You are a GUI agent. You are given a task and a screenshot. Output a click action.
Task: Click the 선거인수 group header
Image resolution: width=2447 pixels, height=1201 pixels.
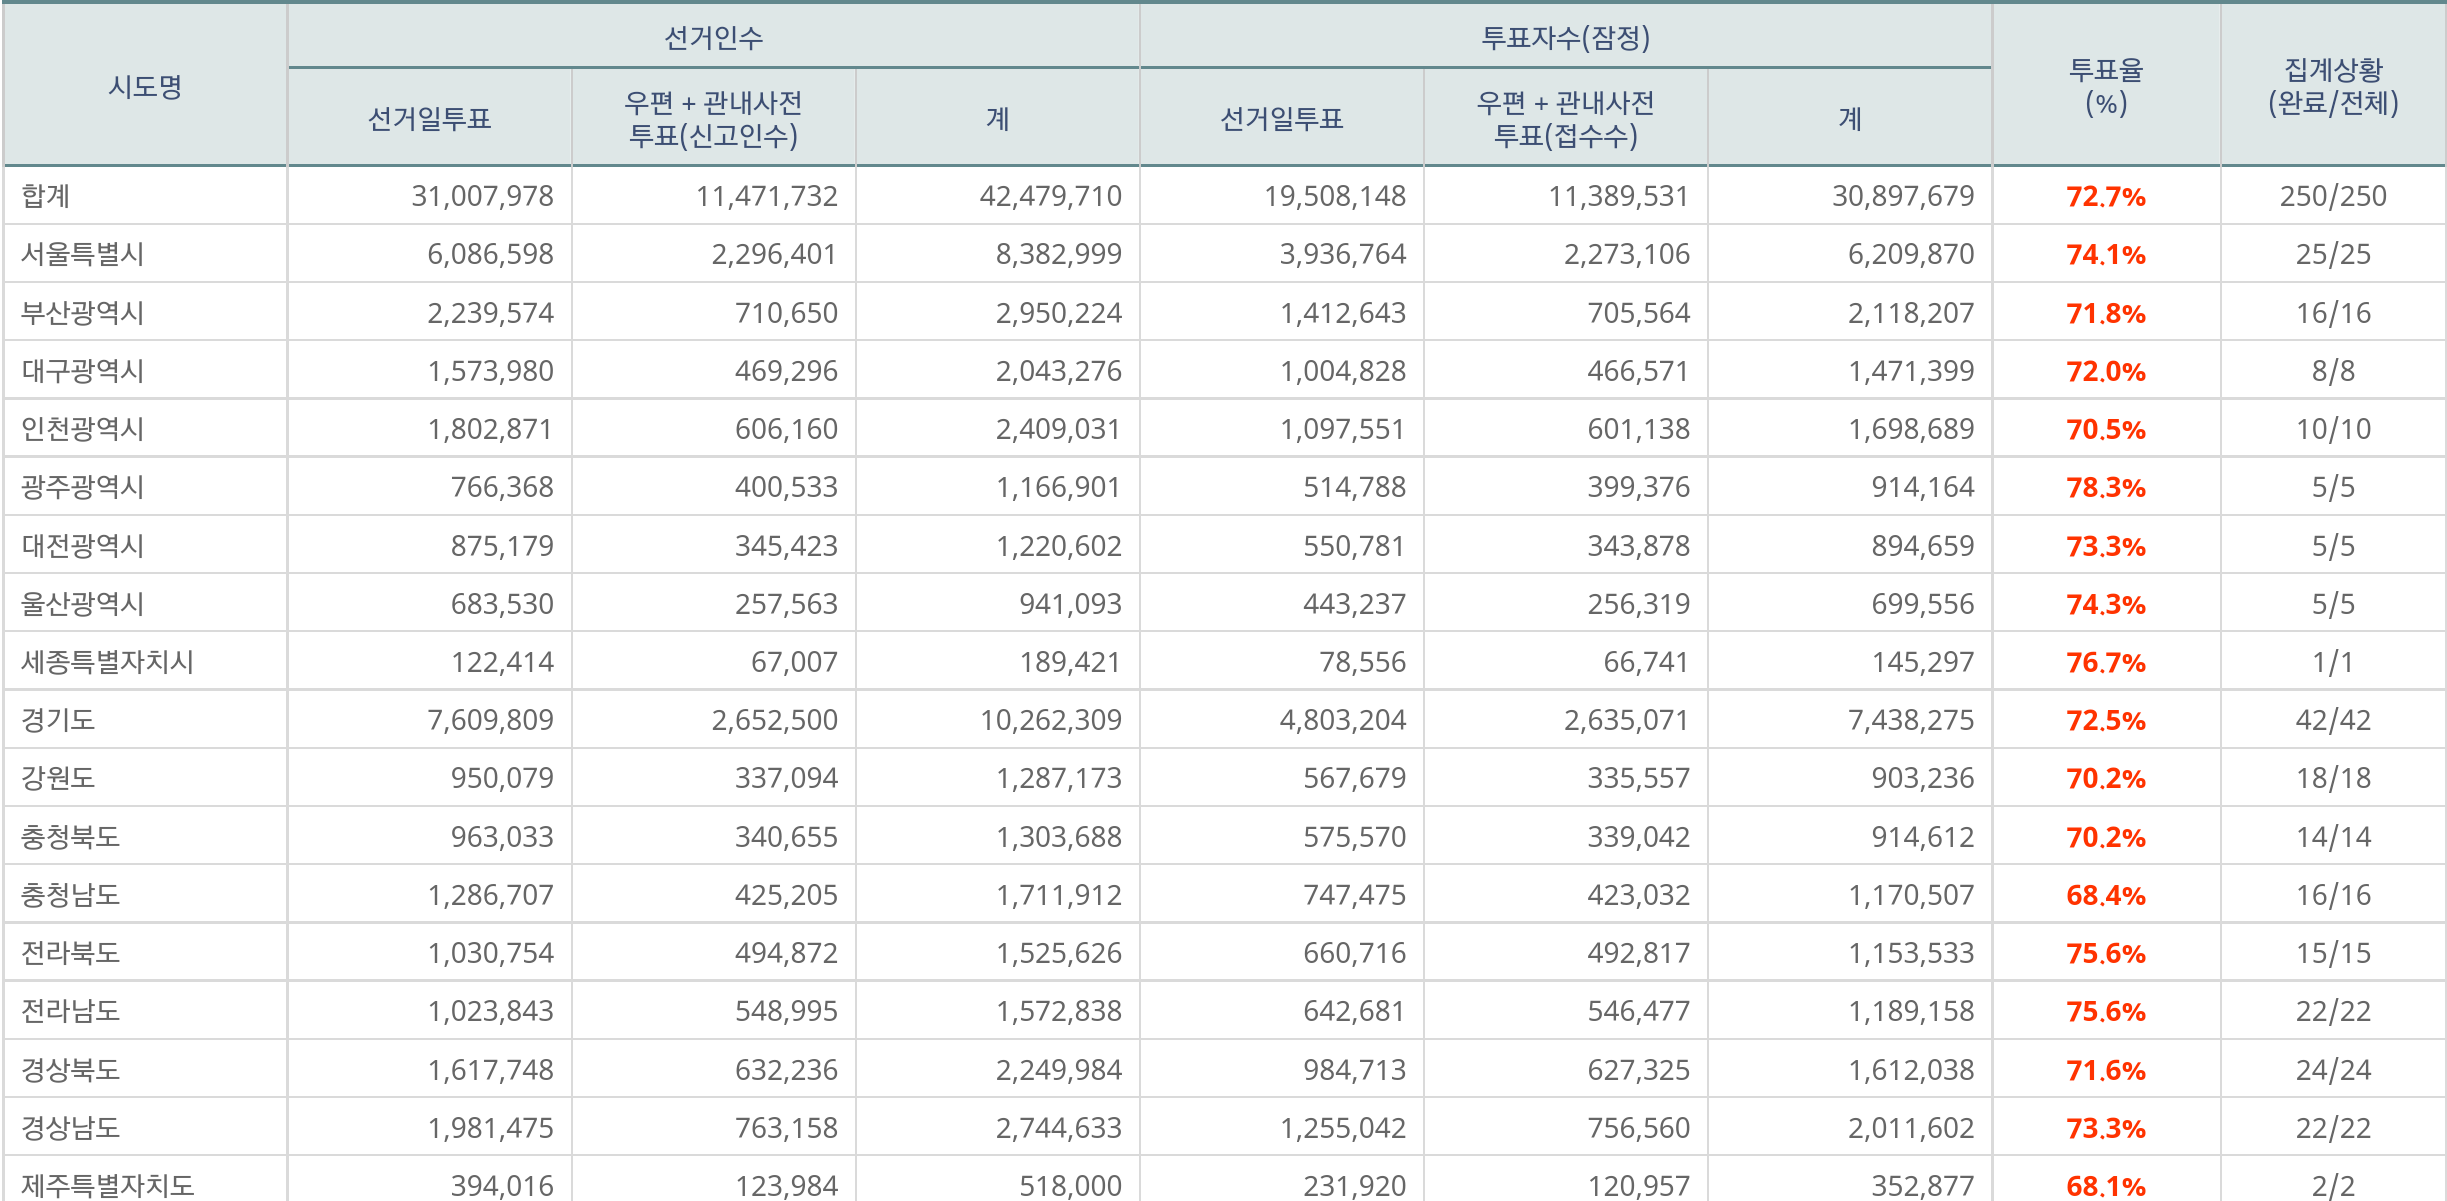713,38
